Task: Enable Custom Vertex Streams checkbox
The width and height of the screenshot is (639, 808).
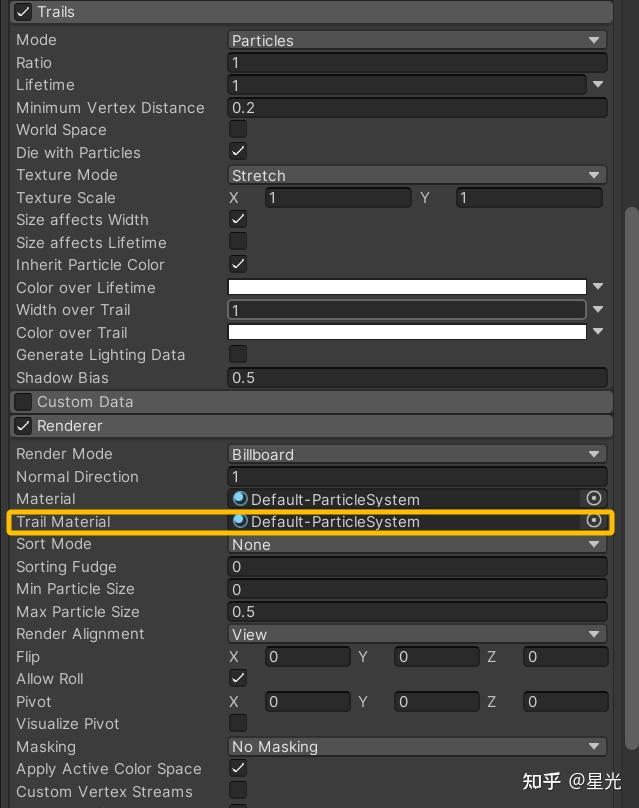Action: point(238,790)
